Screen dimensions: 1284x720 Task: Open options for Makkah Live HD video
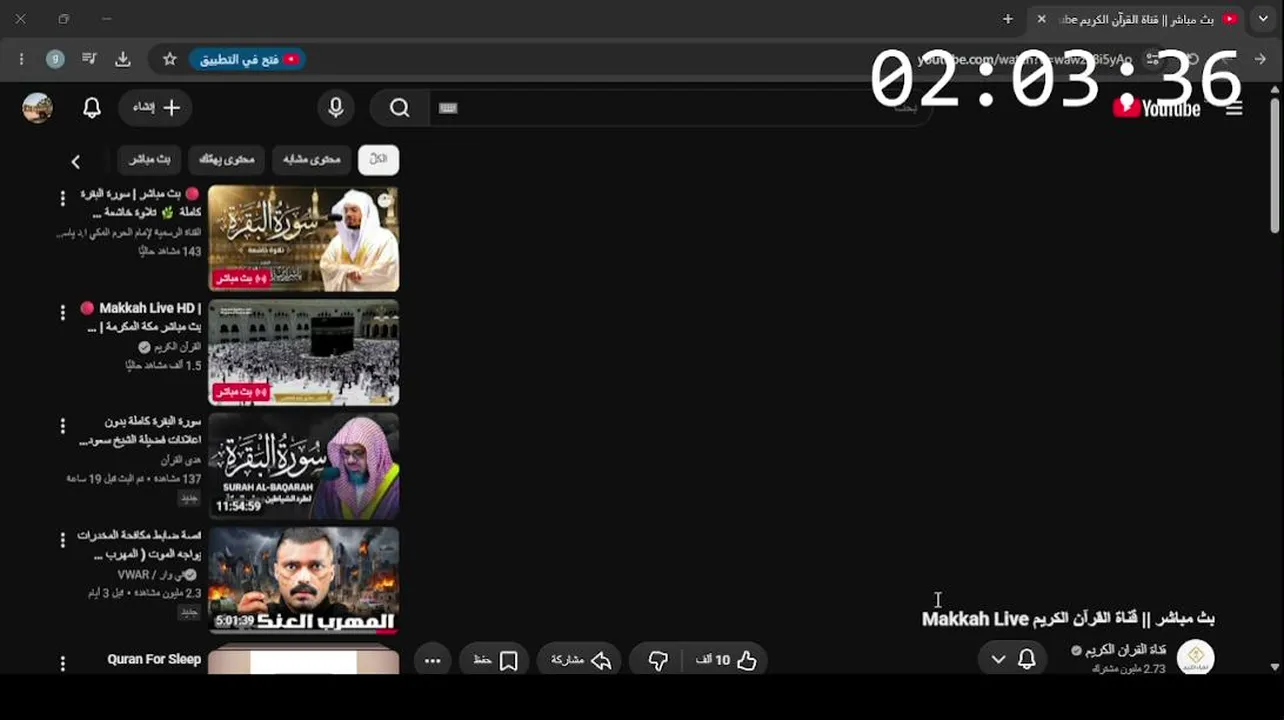62,313
